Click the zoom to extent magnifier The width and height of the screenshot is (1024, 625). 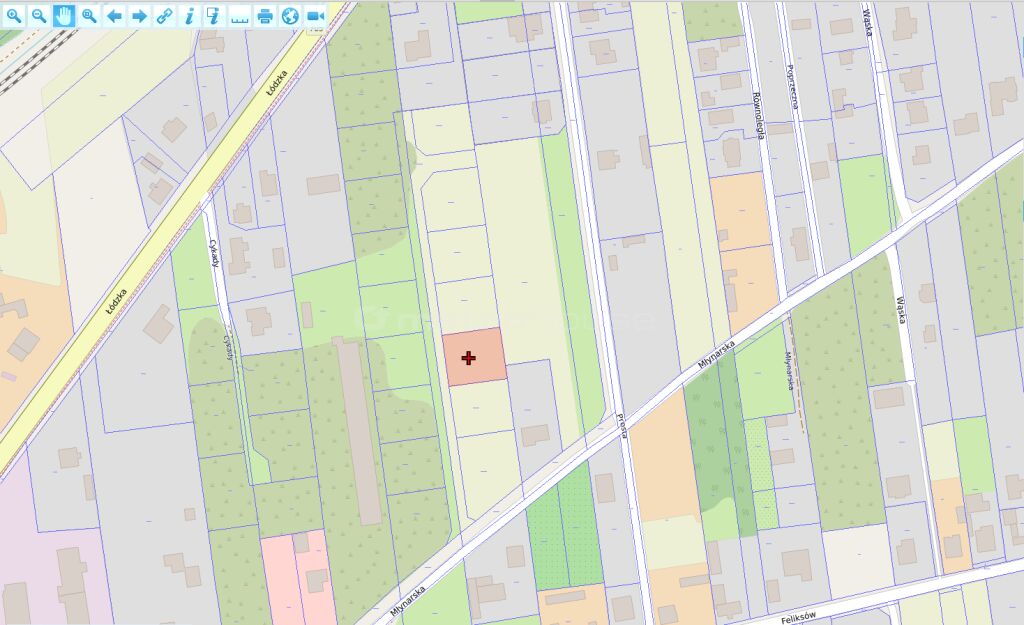pos(89,15)
